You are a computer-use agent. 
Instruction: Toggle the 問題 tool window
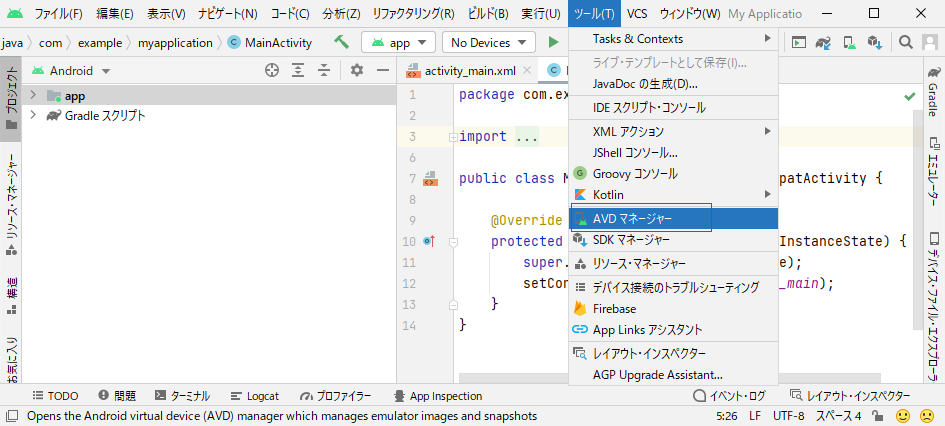tap(117, 396)
